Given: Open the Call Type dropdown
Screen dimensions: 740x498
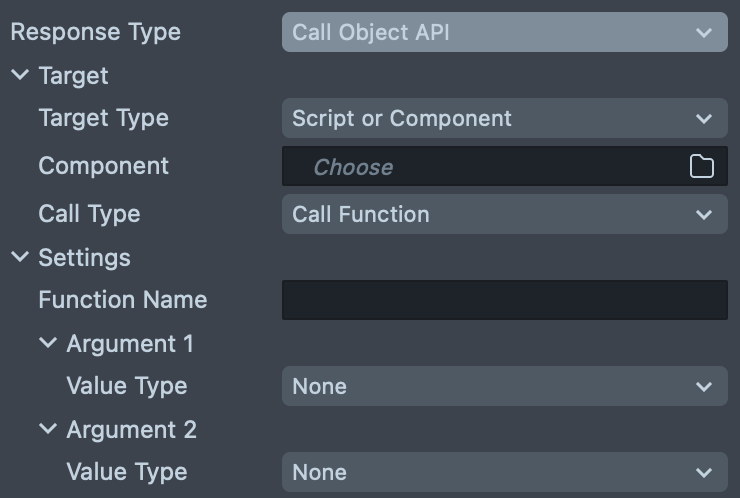Looking at the screenshot, I should 504,214.
